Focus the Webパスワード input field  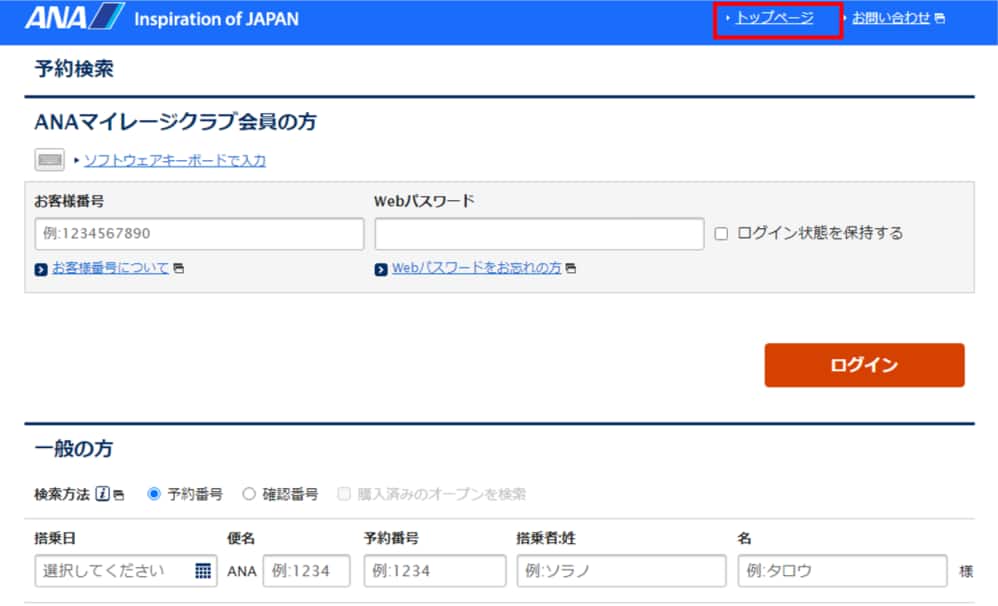click(x=539, y=234)
